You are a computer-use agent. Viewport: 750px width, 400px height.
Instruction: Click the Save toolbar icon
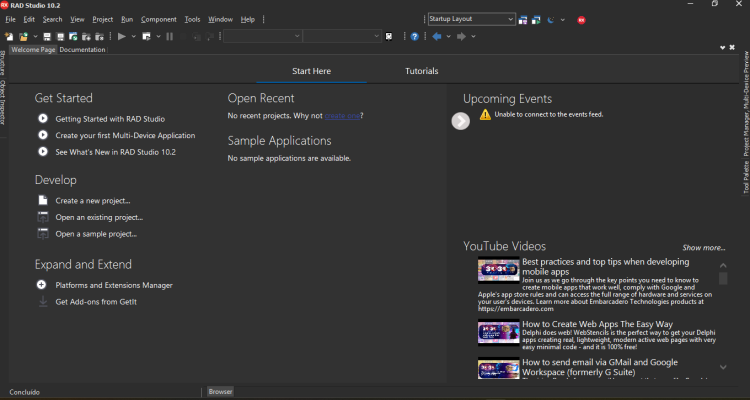tap(47, 36)
